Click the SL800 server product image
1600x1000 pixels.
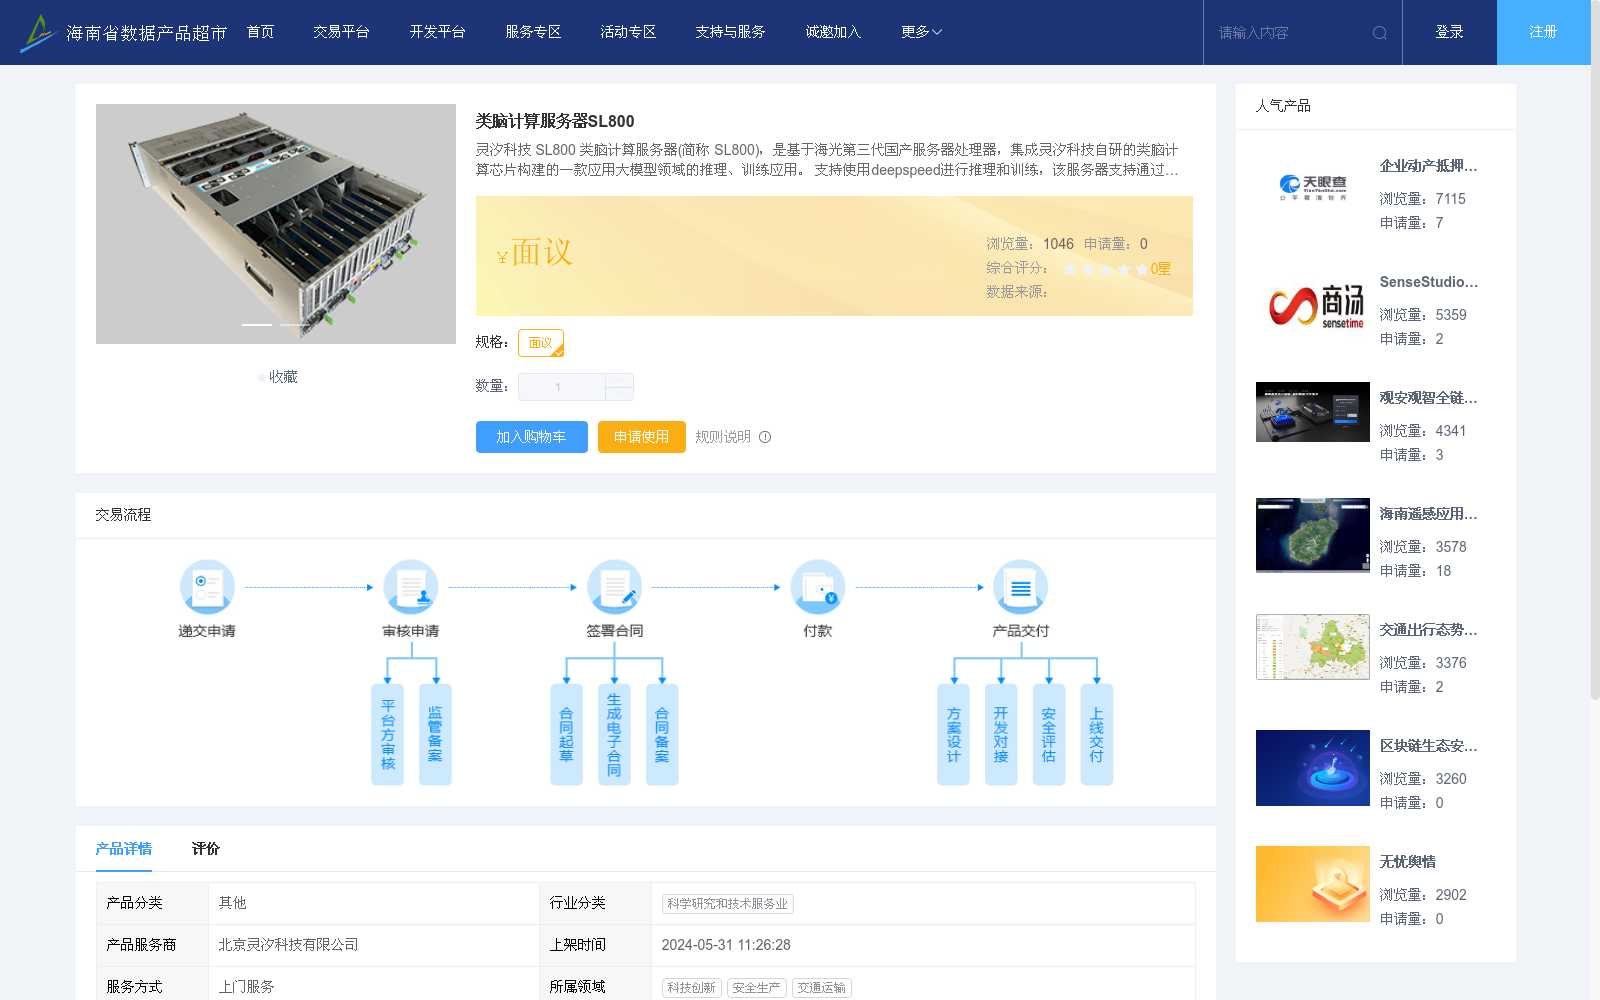pyautogui.click(x=276, y=224)
